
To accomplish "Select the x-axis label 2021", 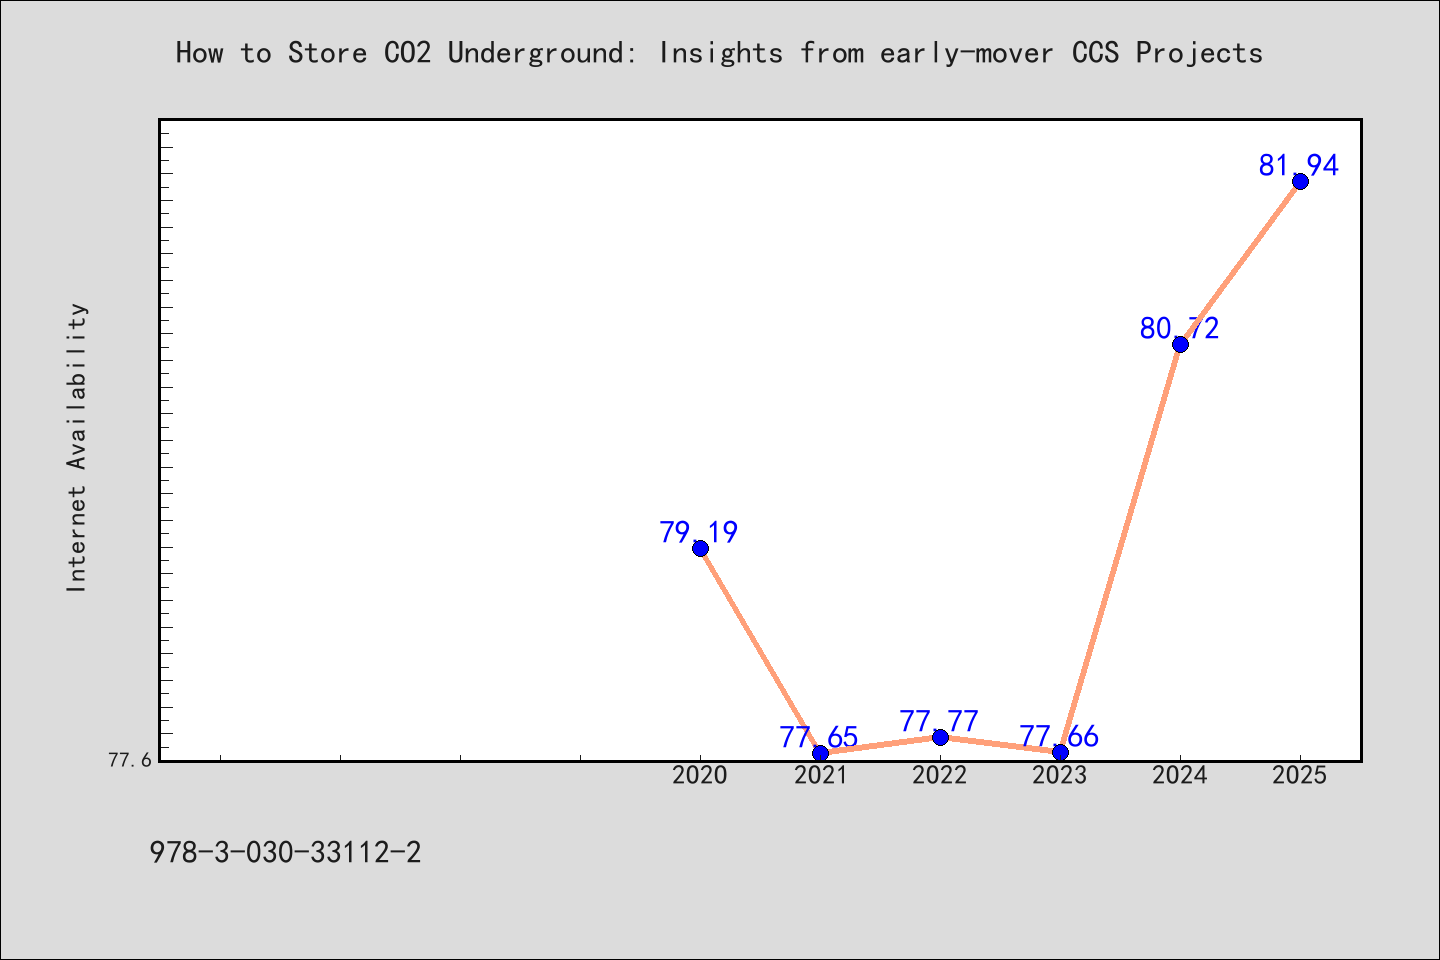I will (x=820, y=775).
